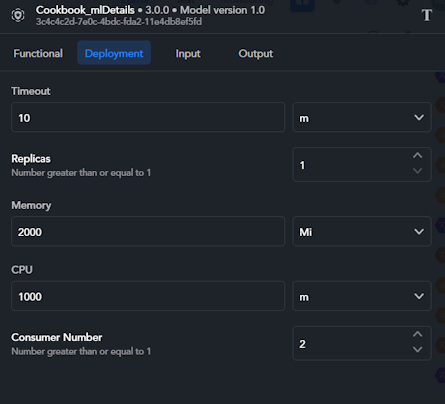
Task: Go to the Output tab
Action: click(256, 53)
